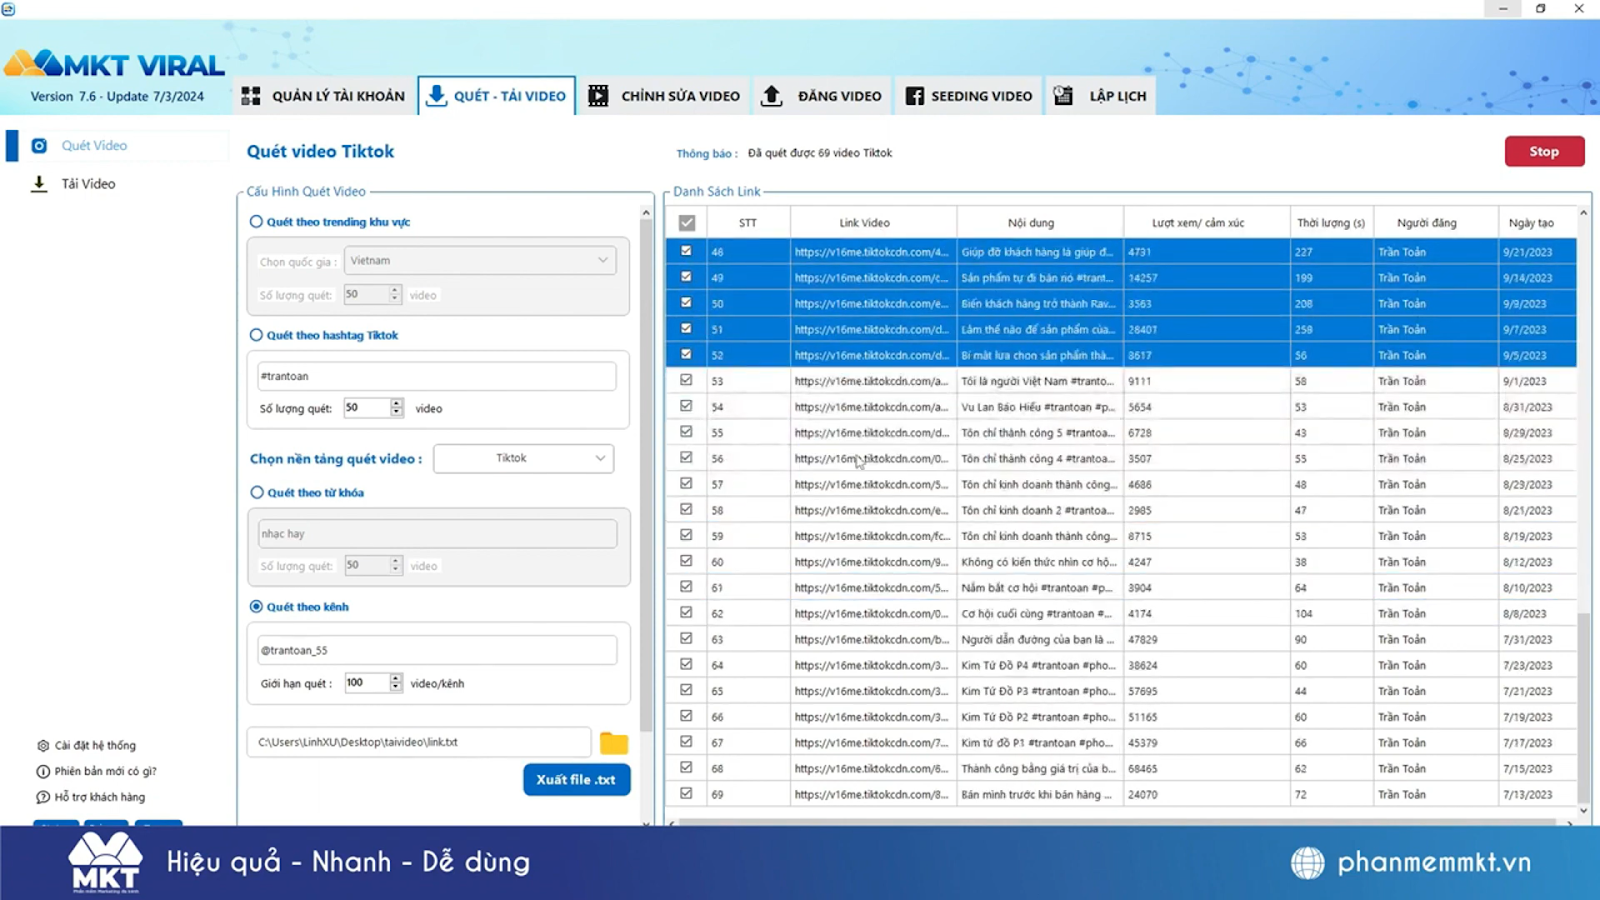Screen dimensions: 1600x900
Task: Select Quét theo kênh radio
Action: tap(256, 607)
